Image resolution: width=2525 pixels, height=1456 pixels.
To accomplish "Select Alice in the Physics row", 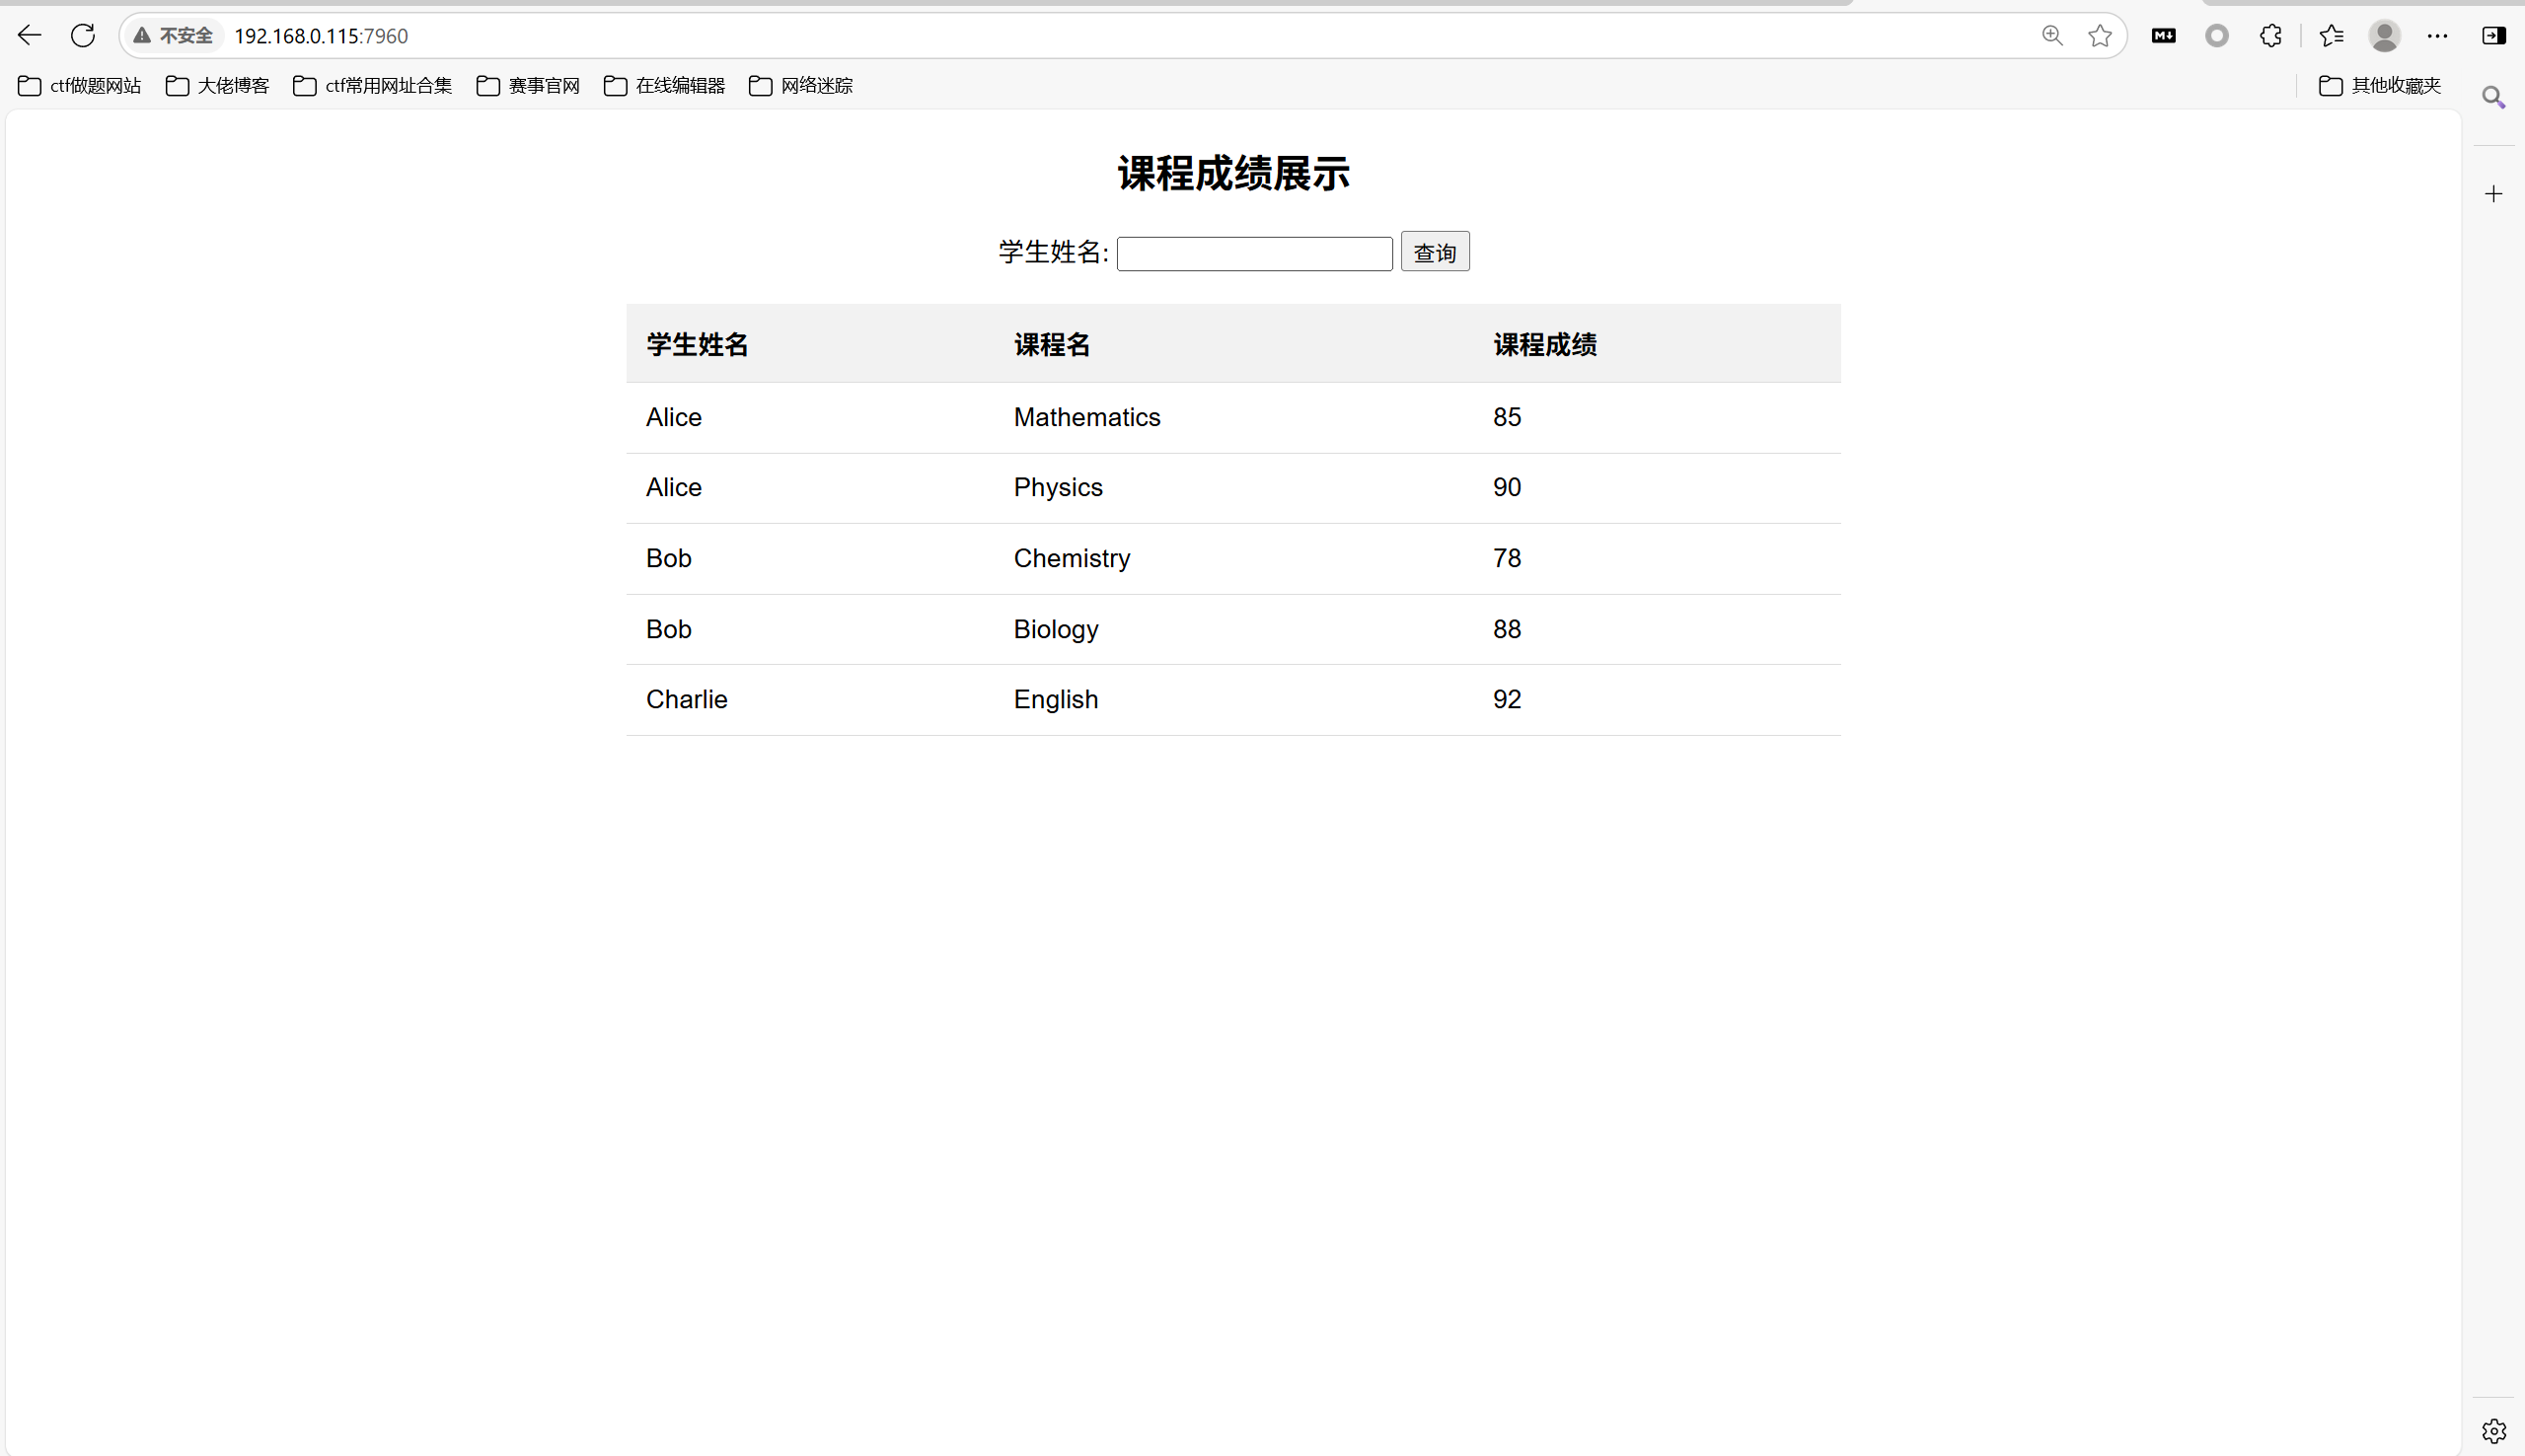I will coord(673,487).
